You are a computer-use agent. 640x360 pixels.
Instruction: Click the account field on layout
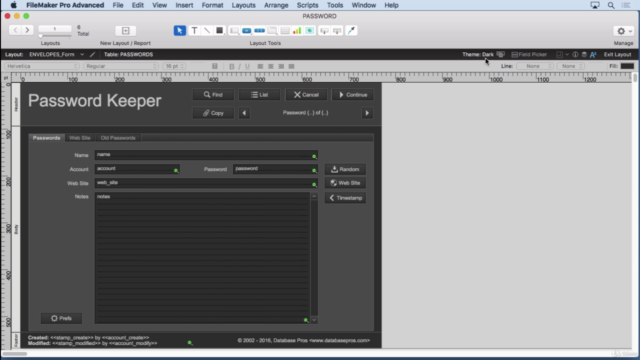(137, 169)
